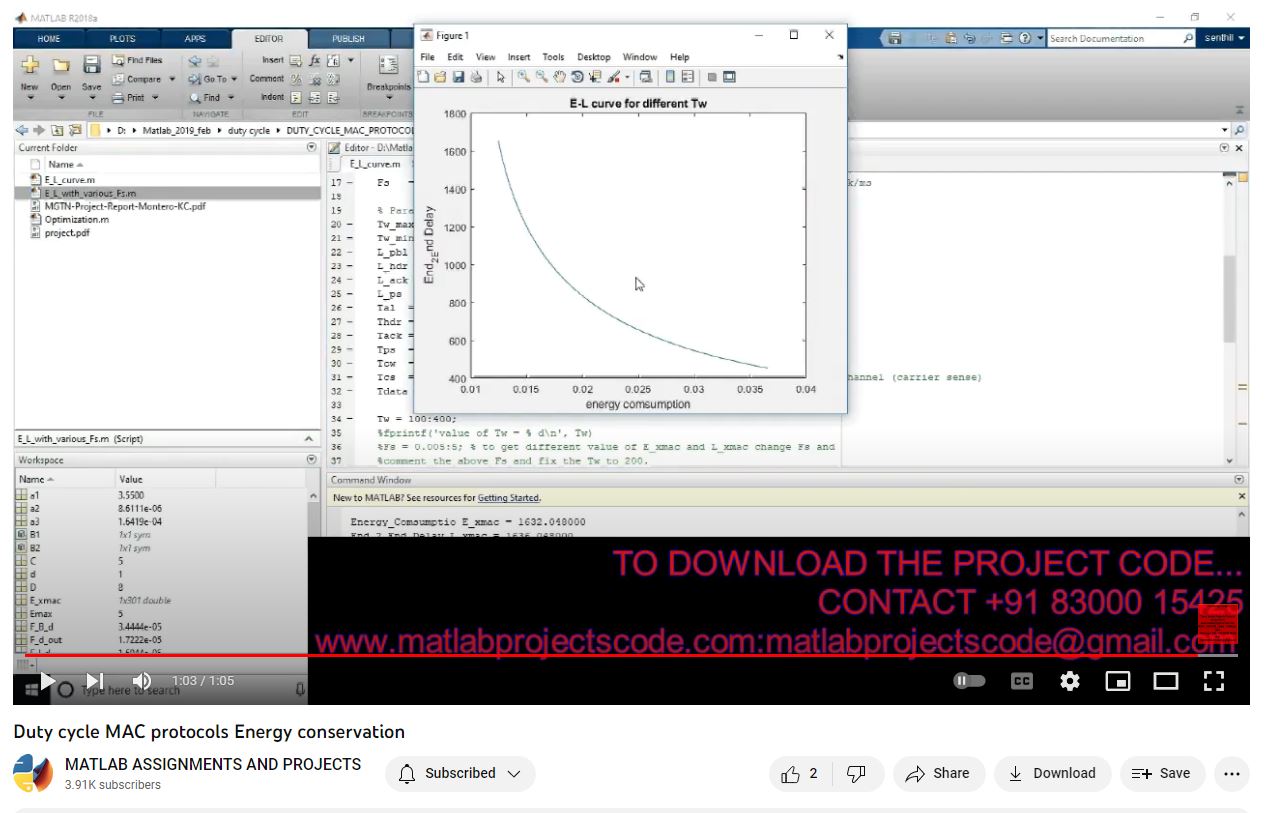The image size is (1265, 813).
Task: Switch to the PLOTS ribbon tab
Action: coord(122,39)
